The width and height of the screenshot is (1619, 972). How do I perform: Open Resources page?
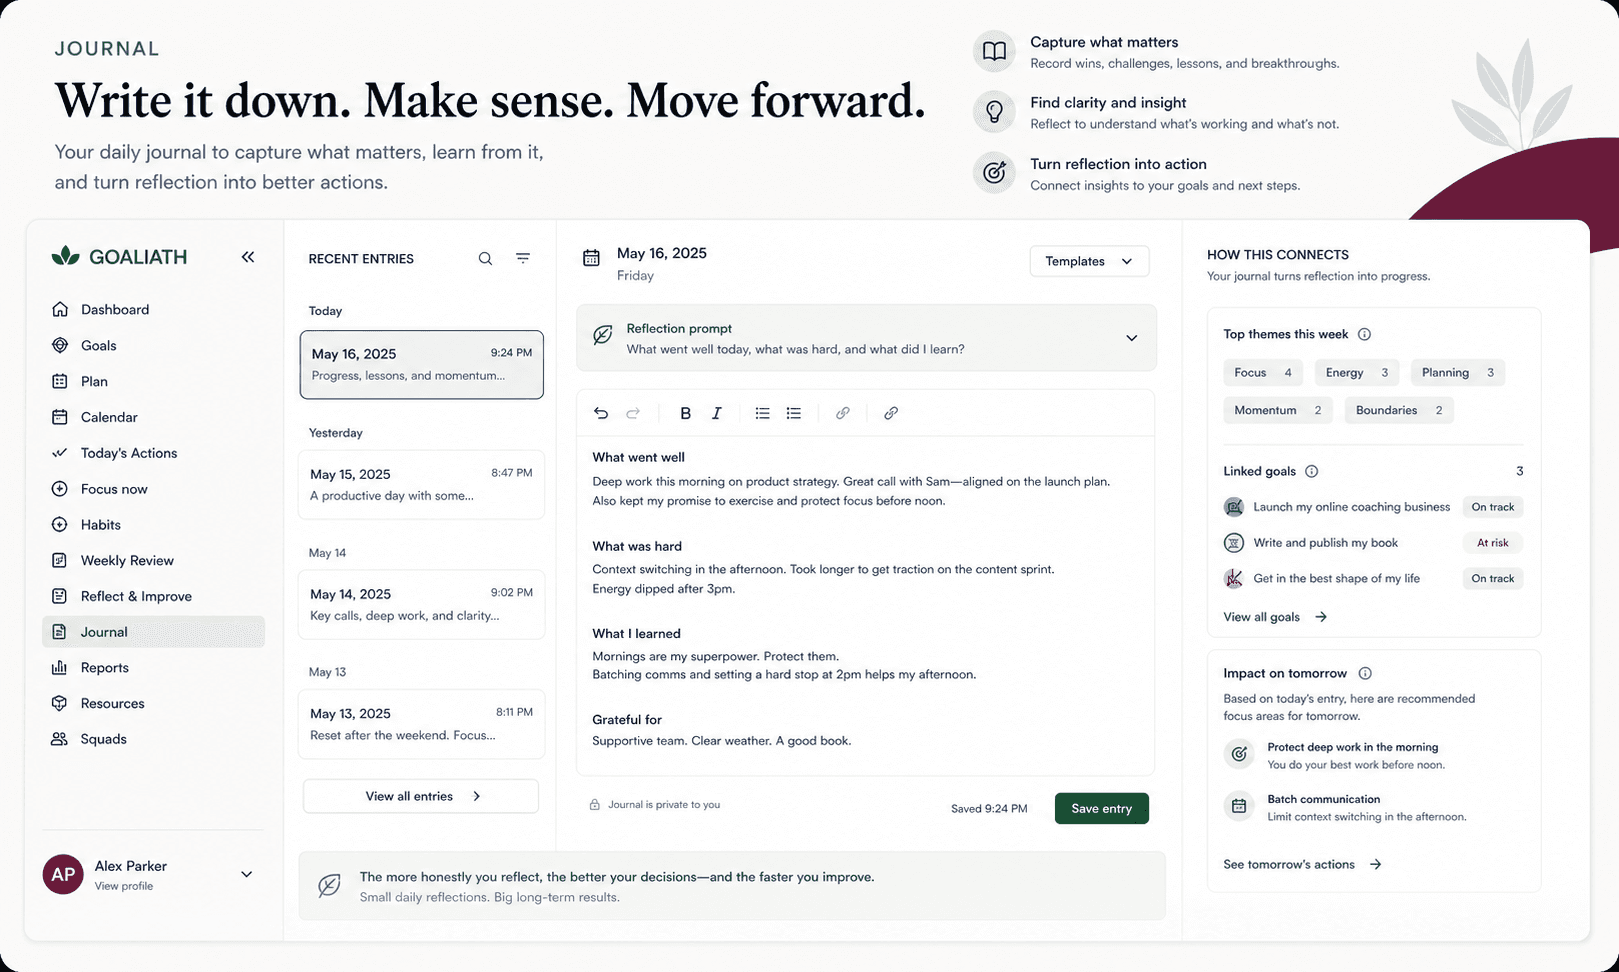coord(153,704)
